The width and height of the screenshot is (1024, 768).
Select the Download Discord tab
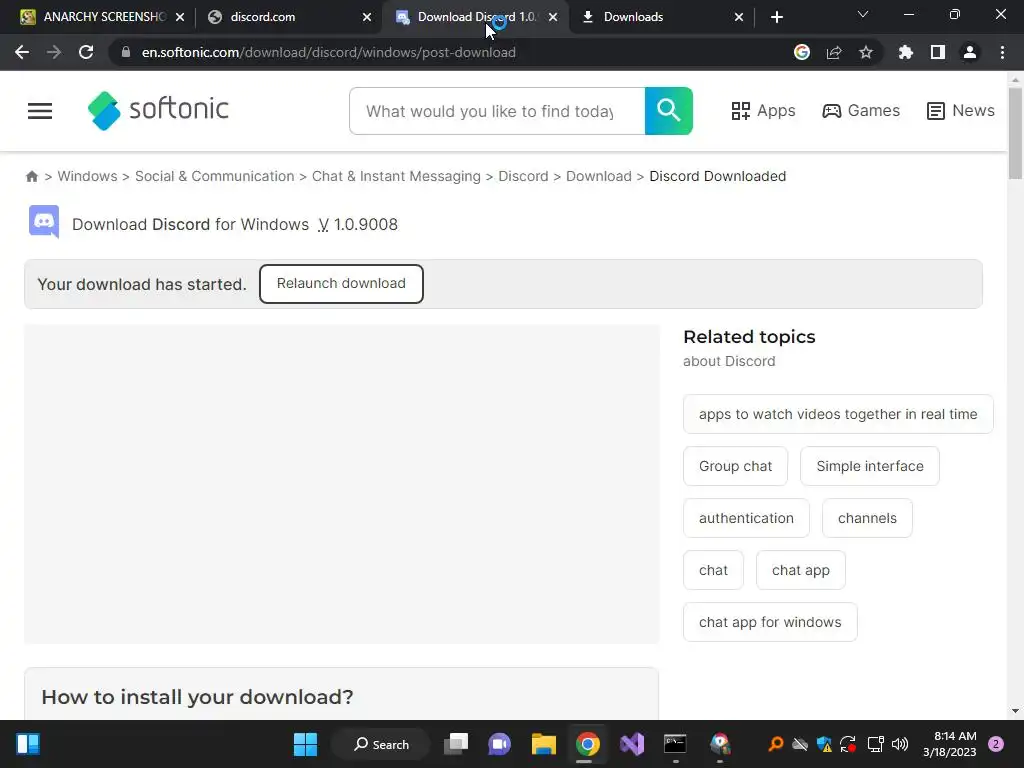475,17
